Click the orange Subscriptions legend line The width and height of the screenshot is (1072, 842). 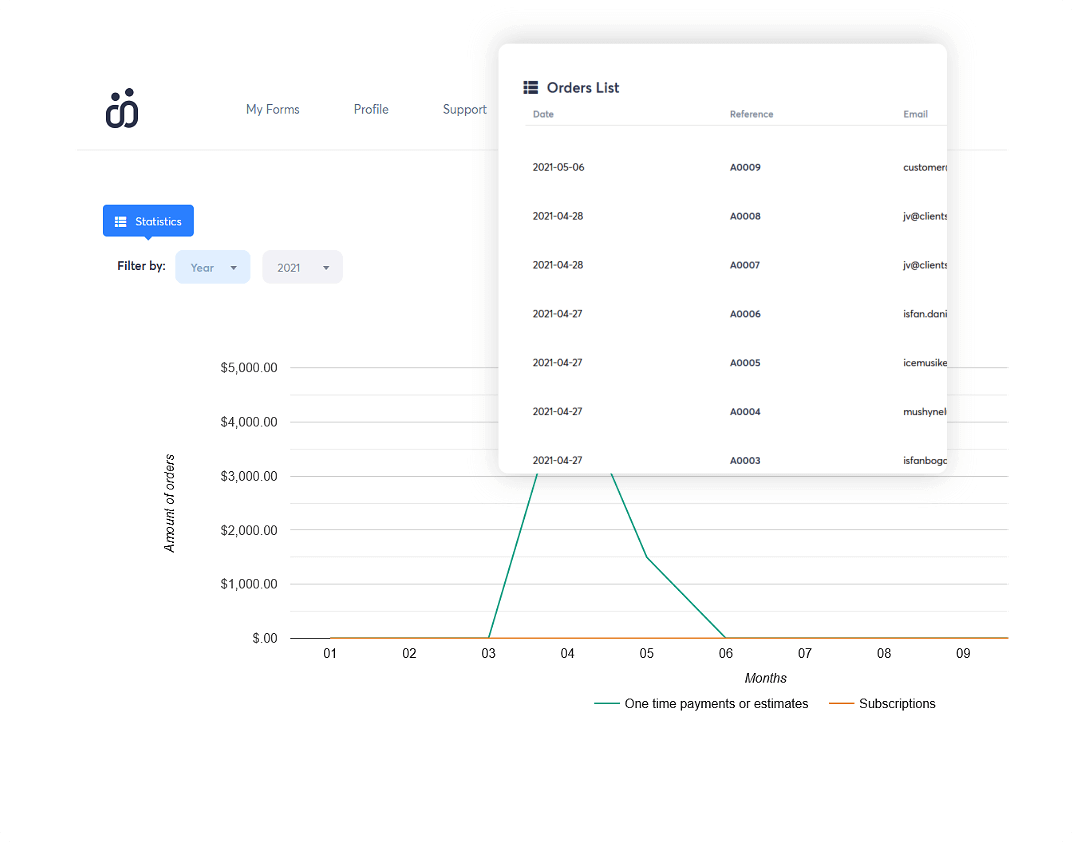point(841,703)
